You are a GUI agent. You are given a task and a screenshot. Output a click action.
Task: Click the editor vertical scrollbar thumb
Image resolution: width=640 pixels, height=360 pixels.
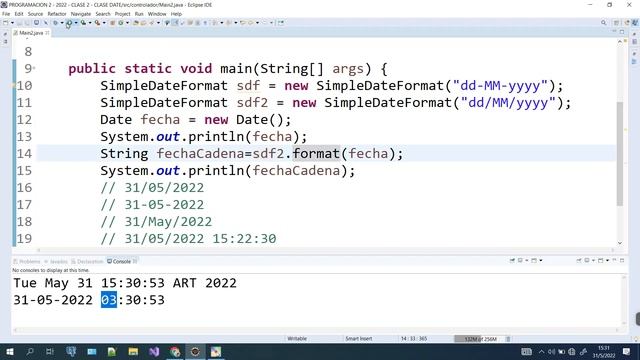620,153
